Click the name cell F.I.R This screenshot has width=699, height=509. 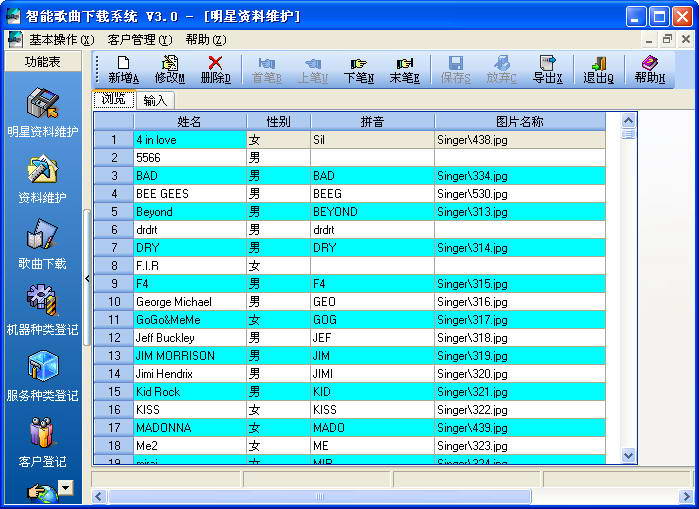tap(190, 266)
